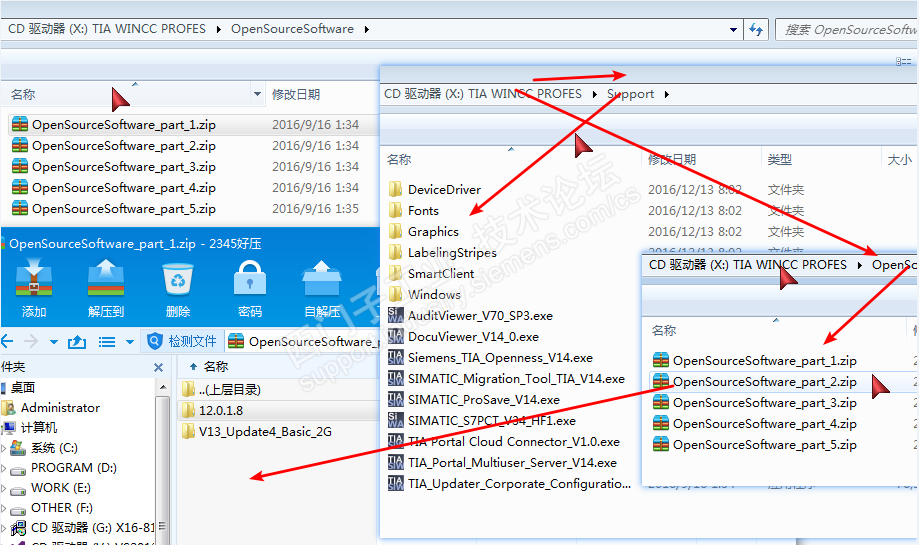Expand arrow after Support breadcrumb
This screenshot has width=919, height=545.
[667, 94]
